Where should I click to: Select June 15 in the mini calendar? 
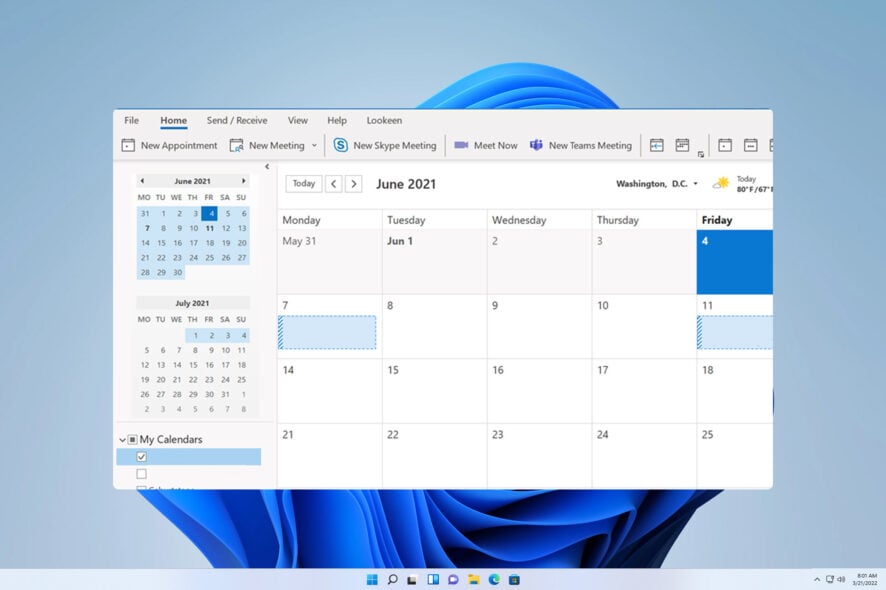point(162,243)
